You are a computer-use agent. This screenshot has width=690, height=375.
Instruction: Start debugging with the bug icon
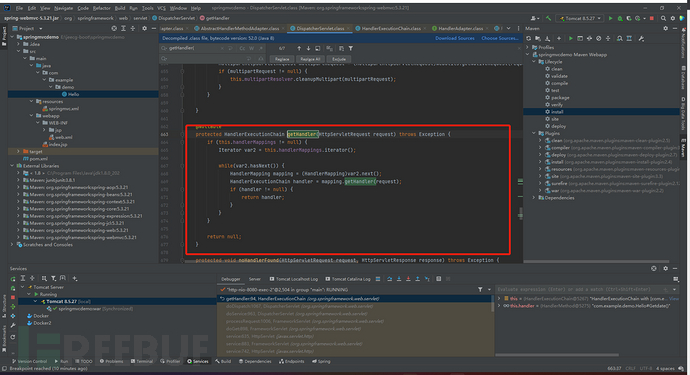coord(620,18)
